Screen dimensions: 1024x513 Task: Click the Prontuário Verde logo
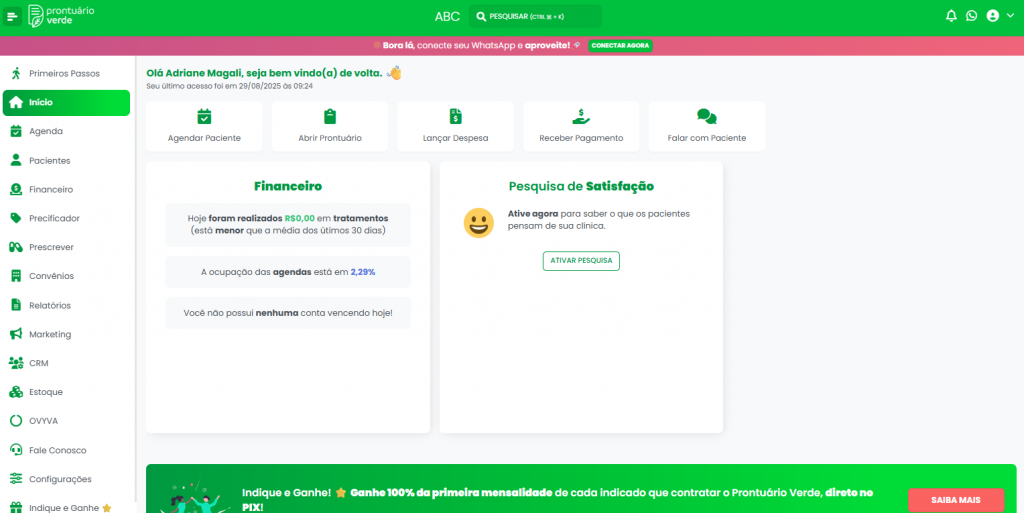tap(64, 16)
